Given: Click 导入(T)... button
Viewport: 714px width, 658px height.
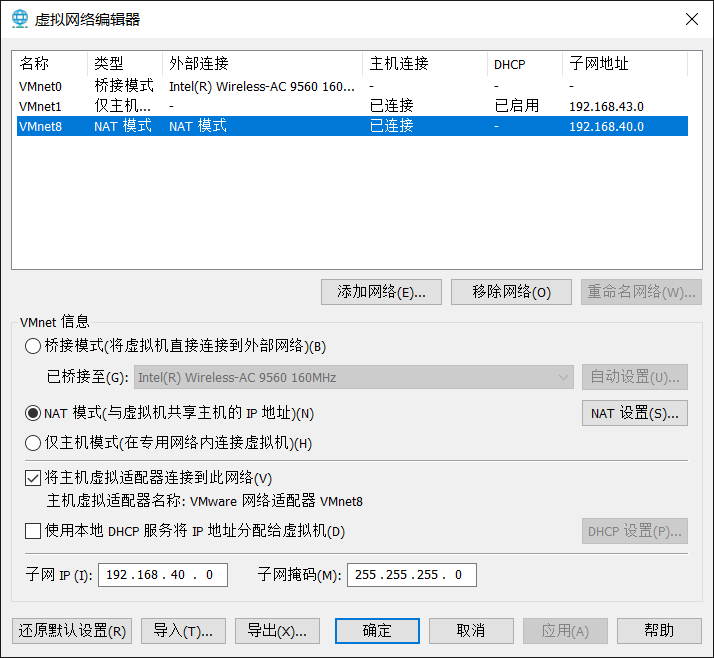Looking at the screenshot, I should click(x=184, y=631).
